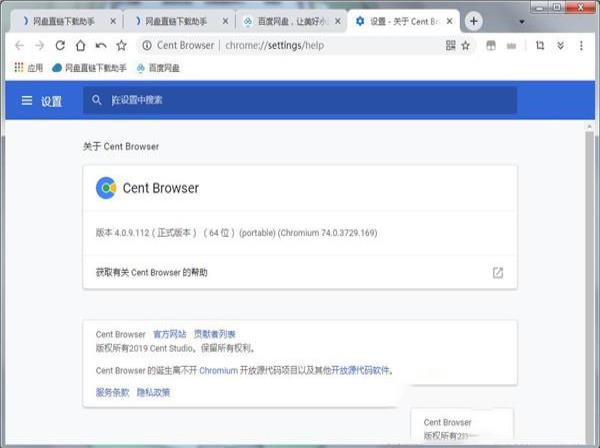The height and width of the screenshot is (448, 600).
Task: Open the browser three-dot main menu
Action: pyautogui.click(x=581, y=46)
